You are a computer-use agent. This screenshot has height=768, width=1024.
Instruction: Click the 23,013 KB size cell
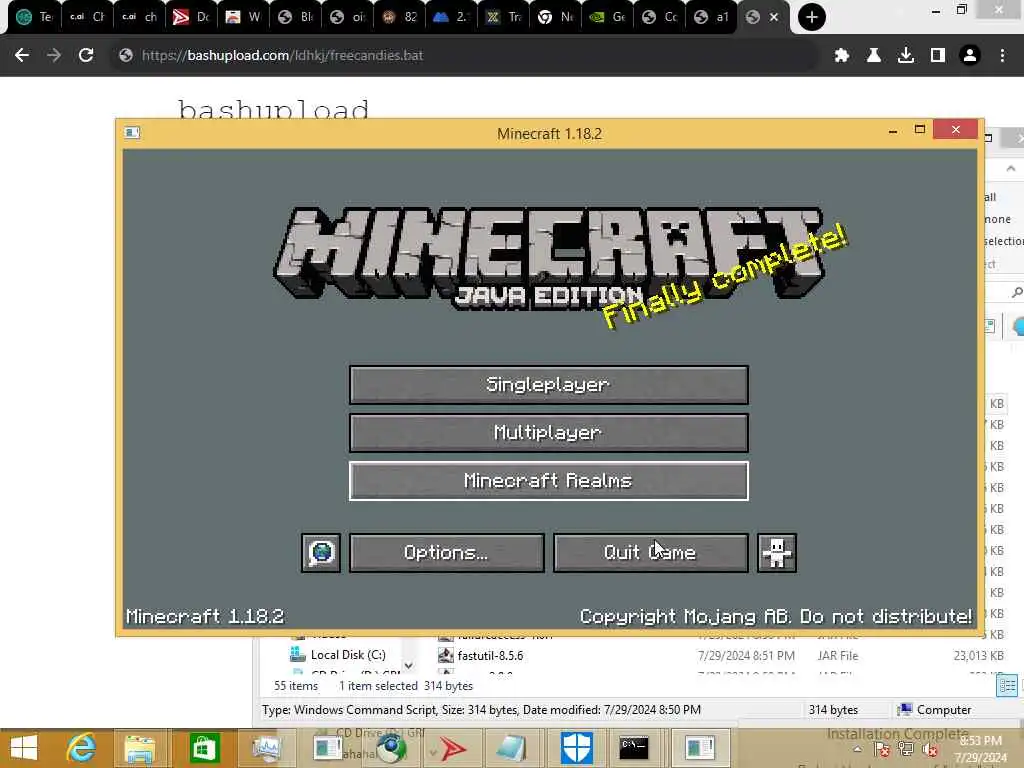click(x=978, y=656)
